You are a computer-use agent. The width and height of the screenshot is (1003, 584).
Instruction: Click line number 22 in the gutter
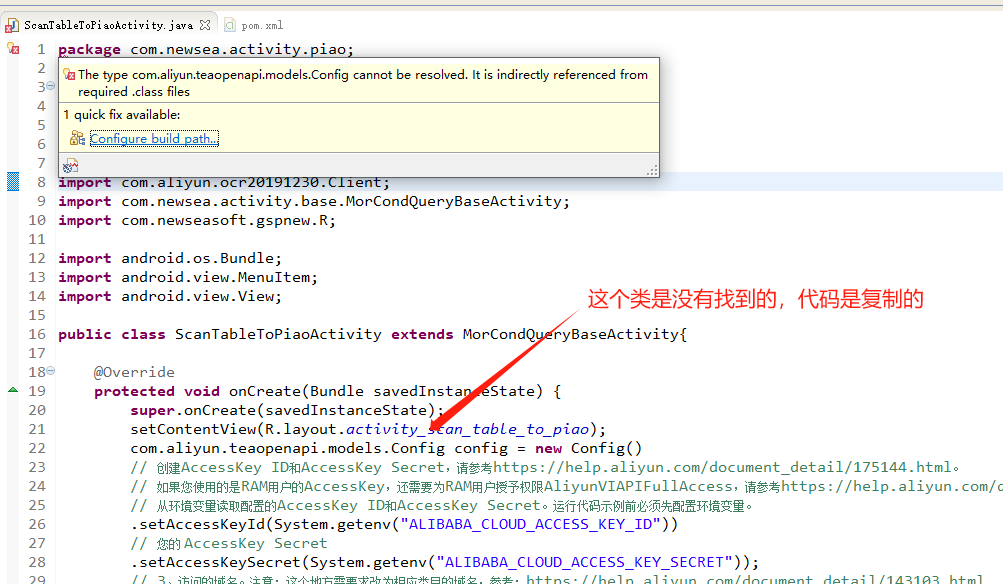(x=37, y=448)
